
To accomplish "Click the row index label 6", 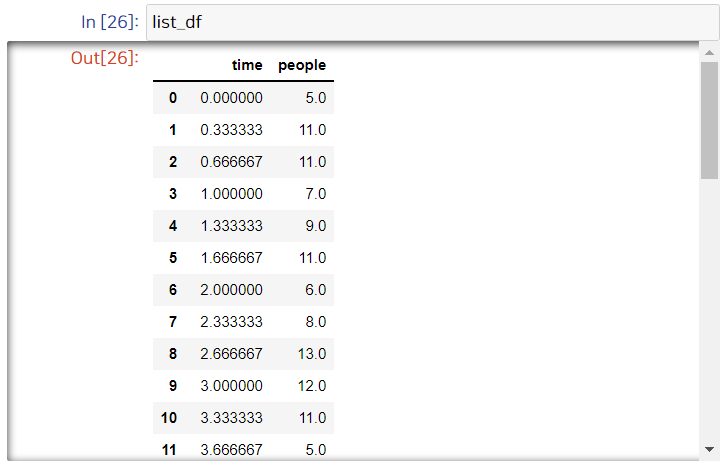I will [173, 290].
